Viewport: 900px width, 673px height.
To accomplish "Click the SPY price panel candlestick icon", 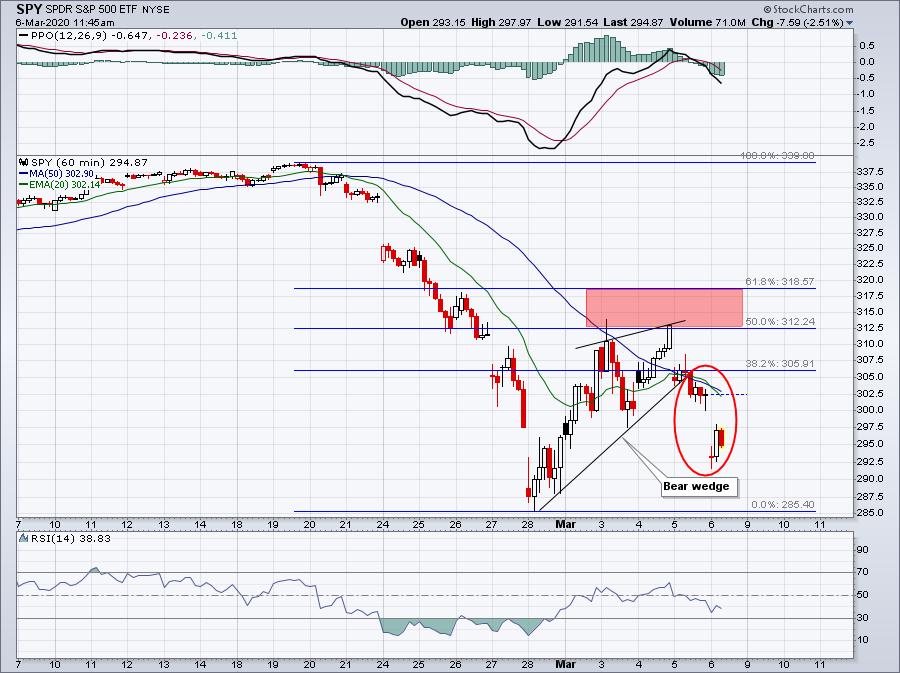I will 24,162.
